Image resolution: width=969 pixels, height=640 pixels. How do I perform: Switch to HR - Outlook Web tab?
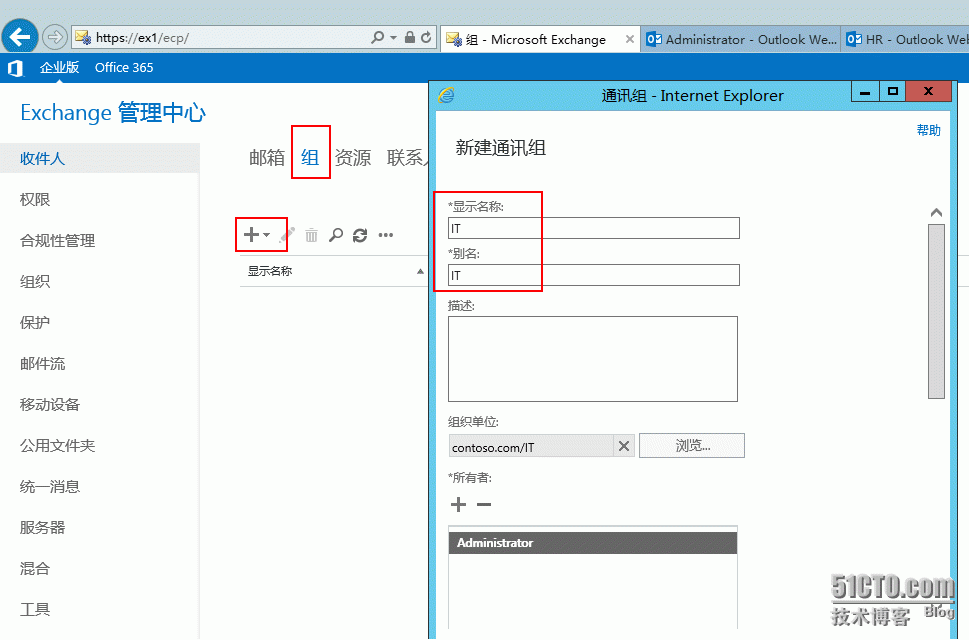(x=906, y=40)
